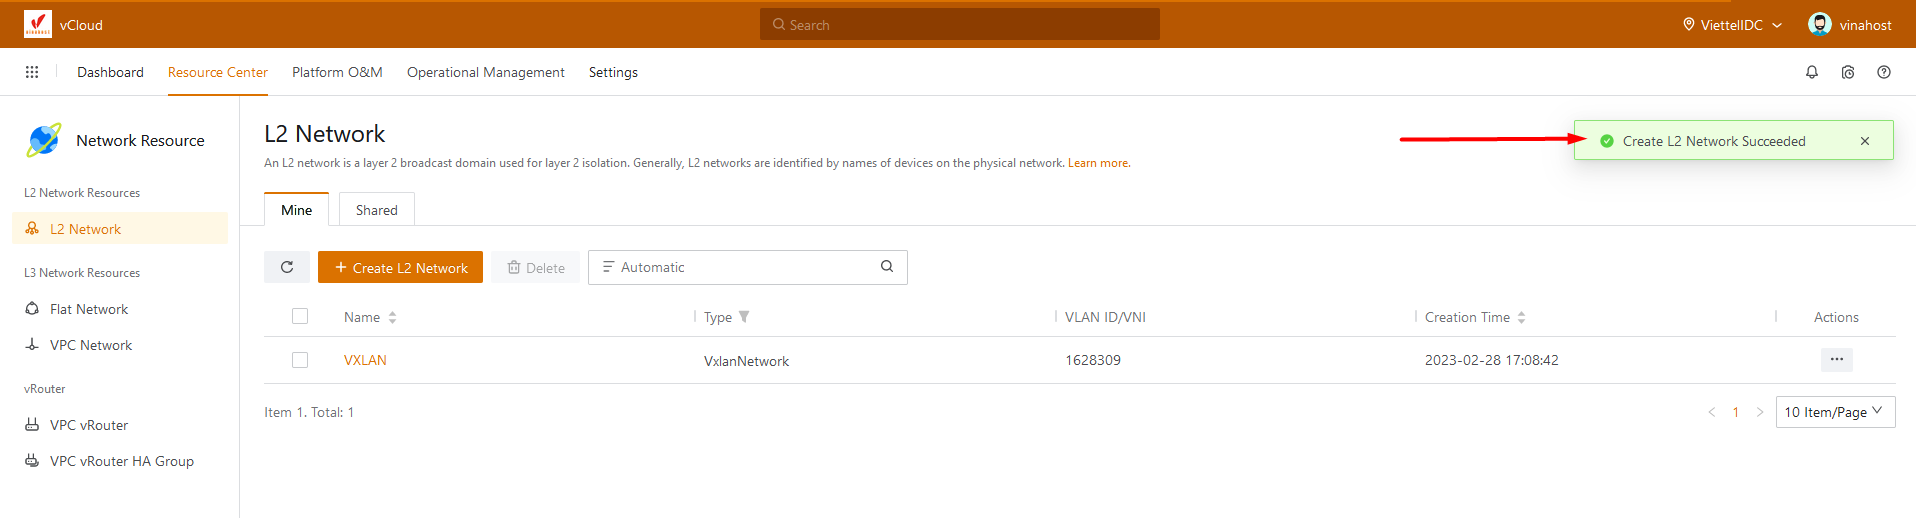
Task: Click the vCloud logo icon
Action: [x=38, y=24]
